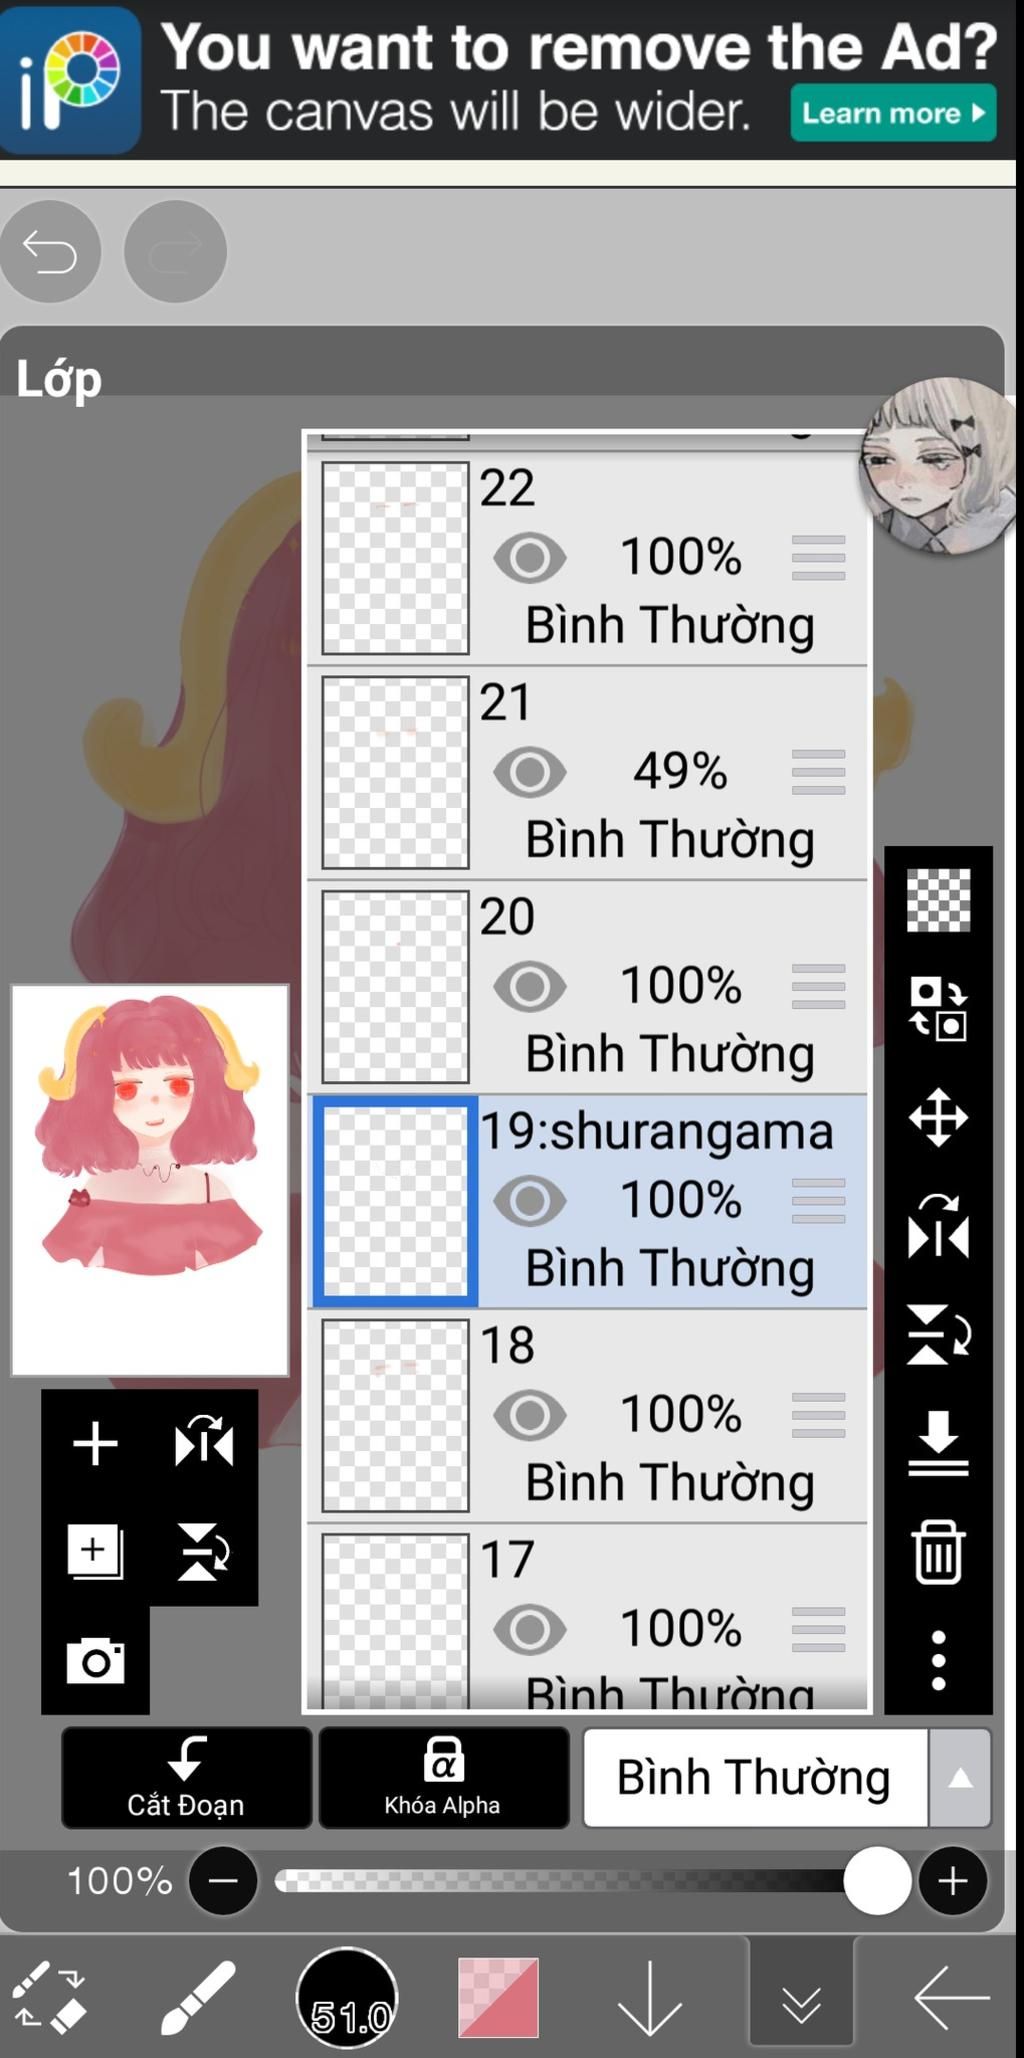Screen dimensions: 1024x2058
Task: Add a new layer with plus icon
Action: point(96,1443)
